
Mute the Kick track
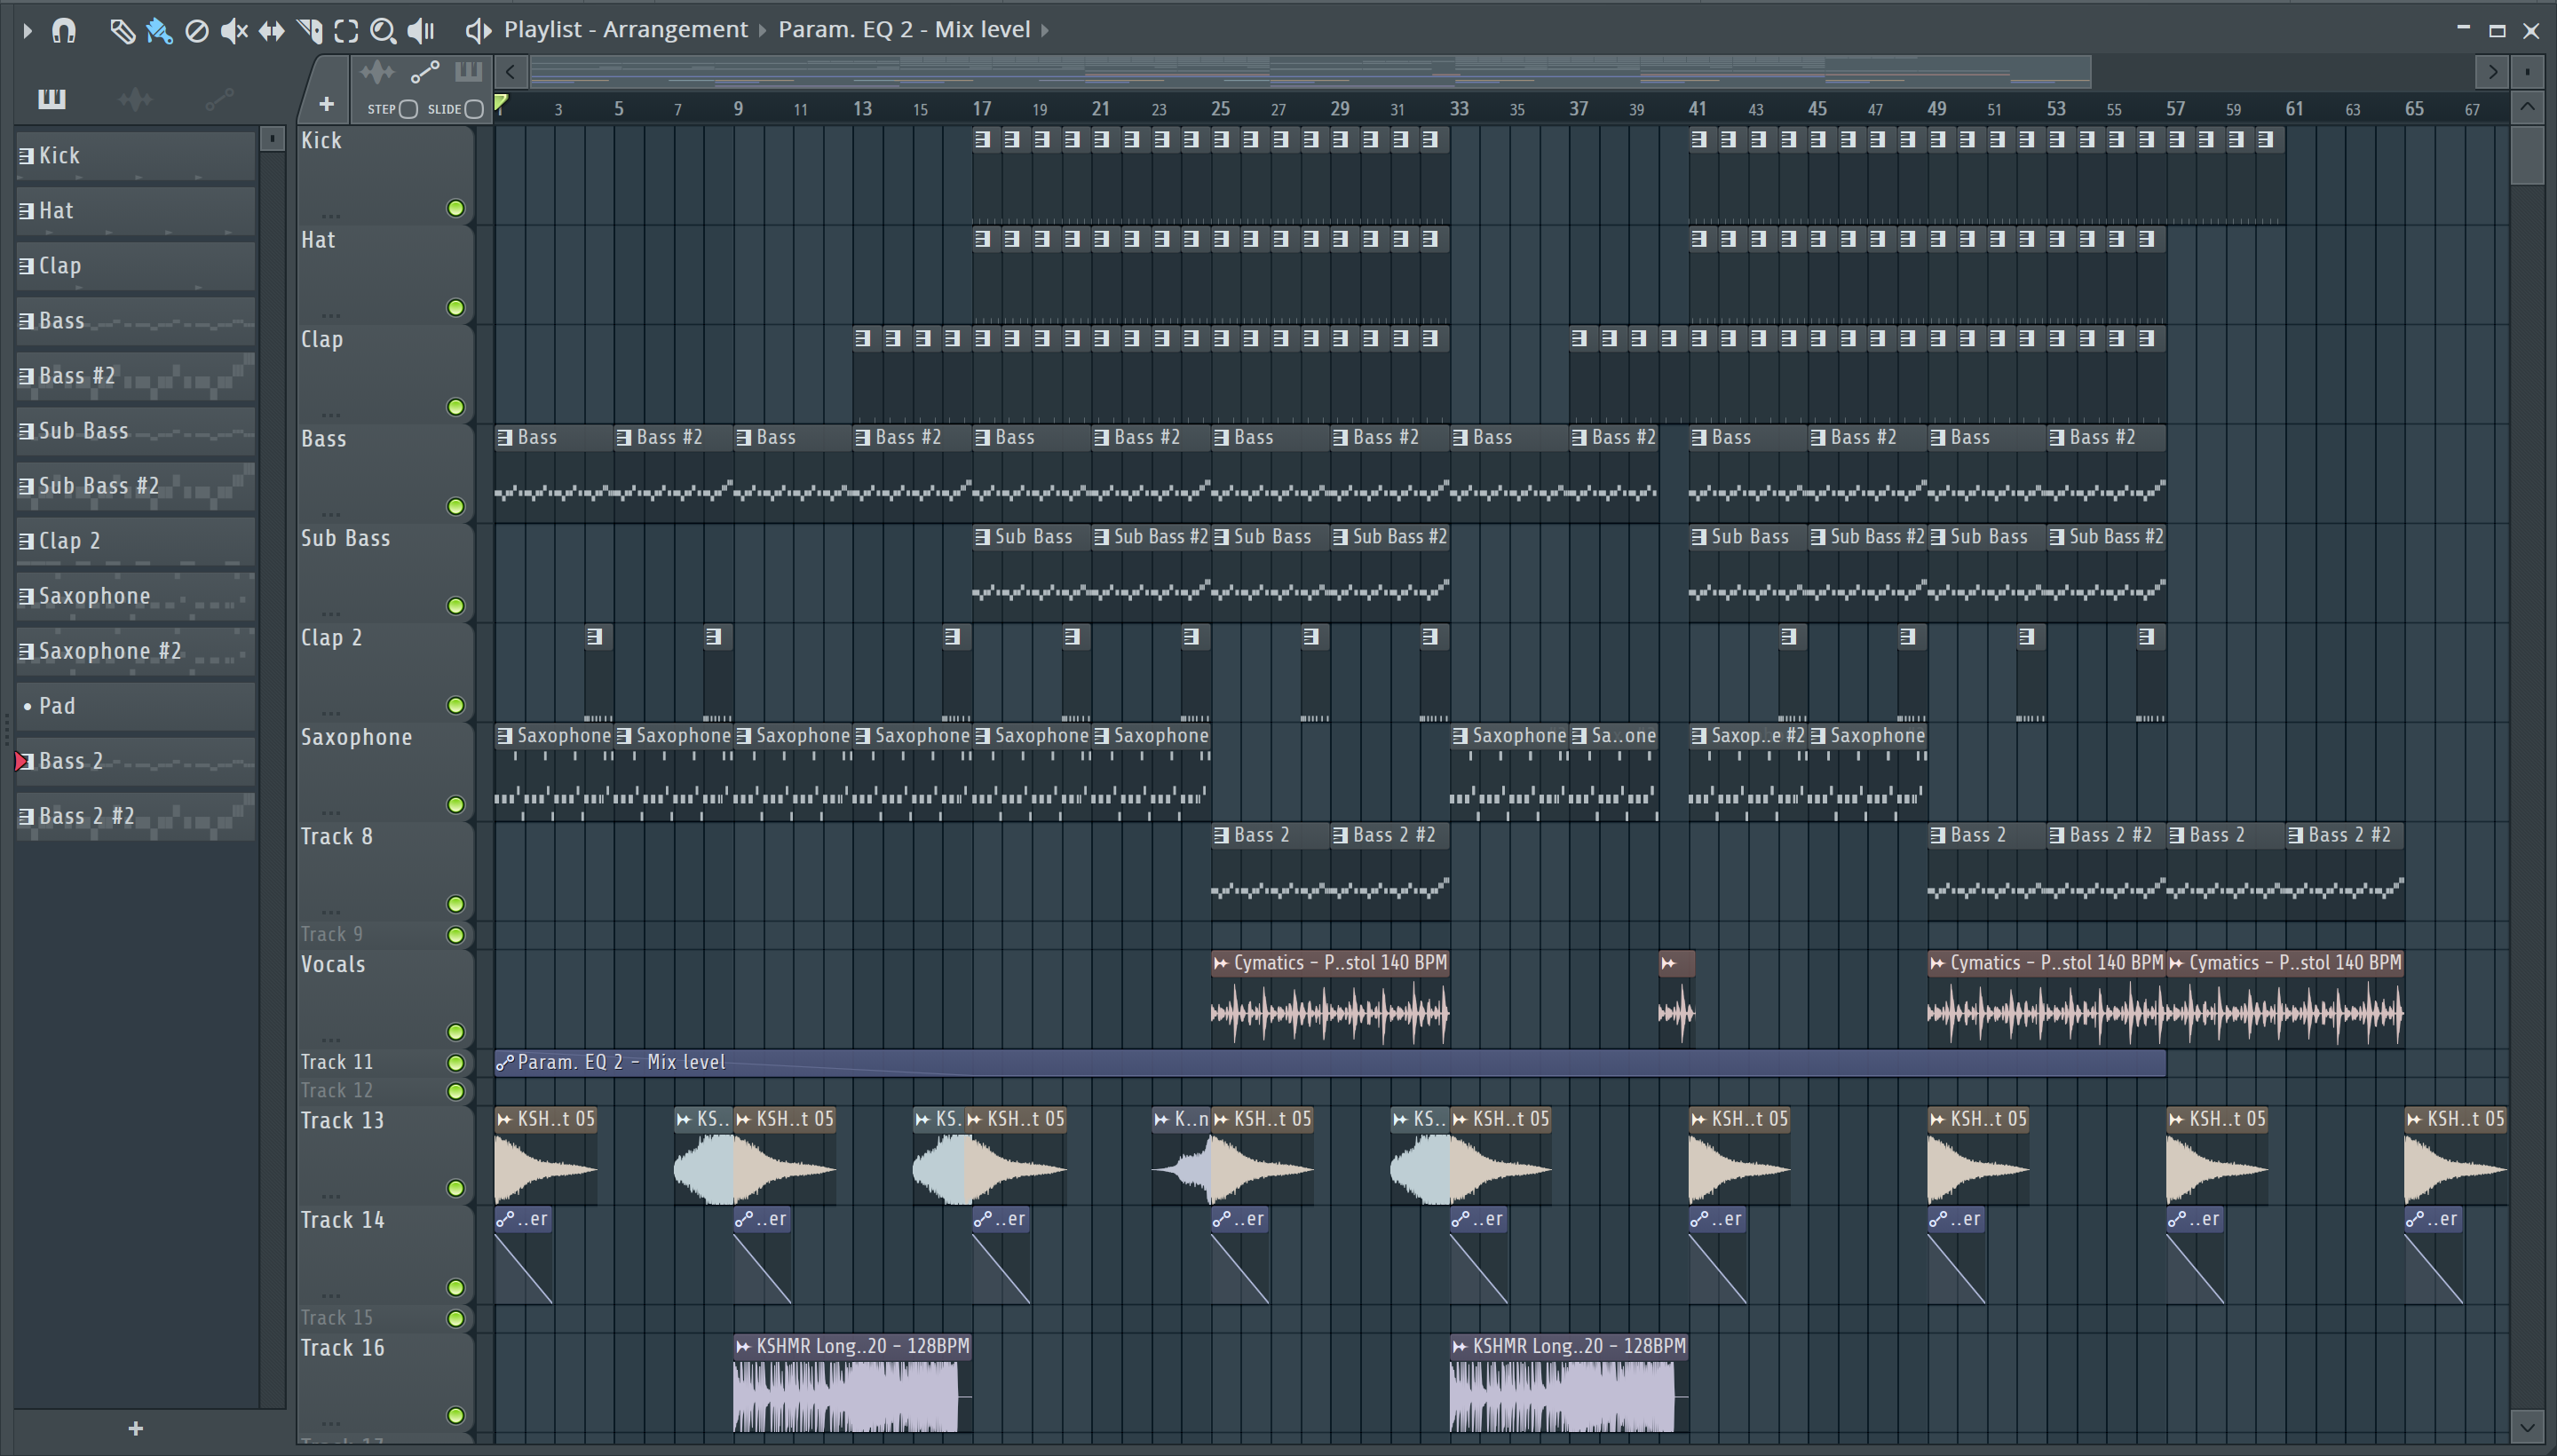point(455,208)
